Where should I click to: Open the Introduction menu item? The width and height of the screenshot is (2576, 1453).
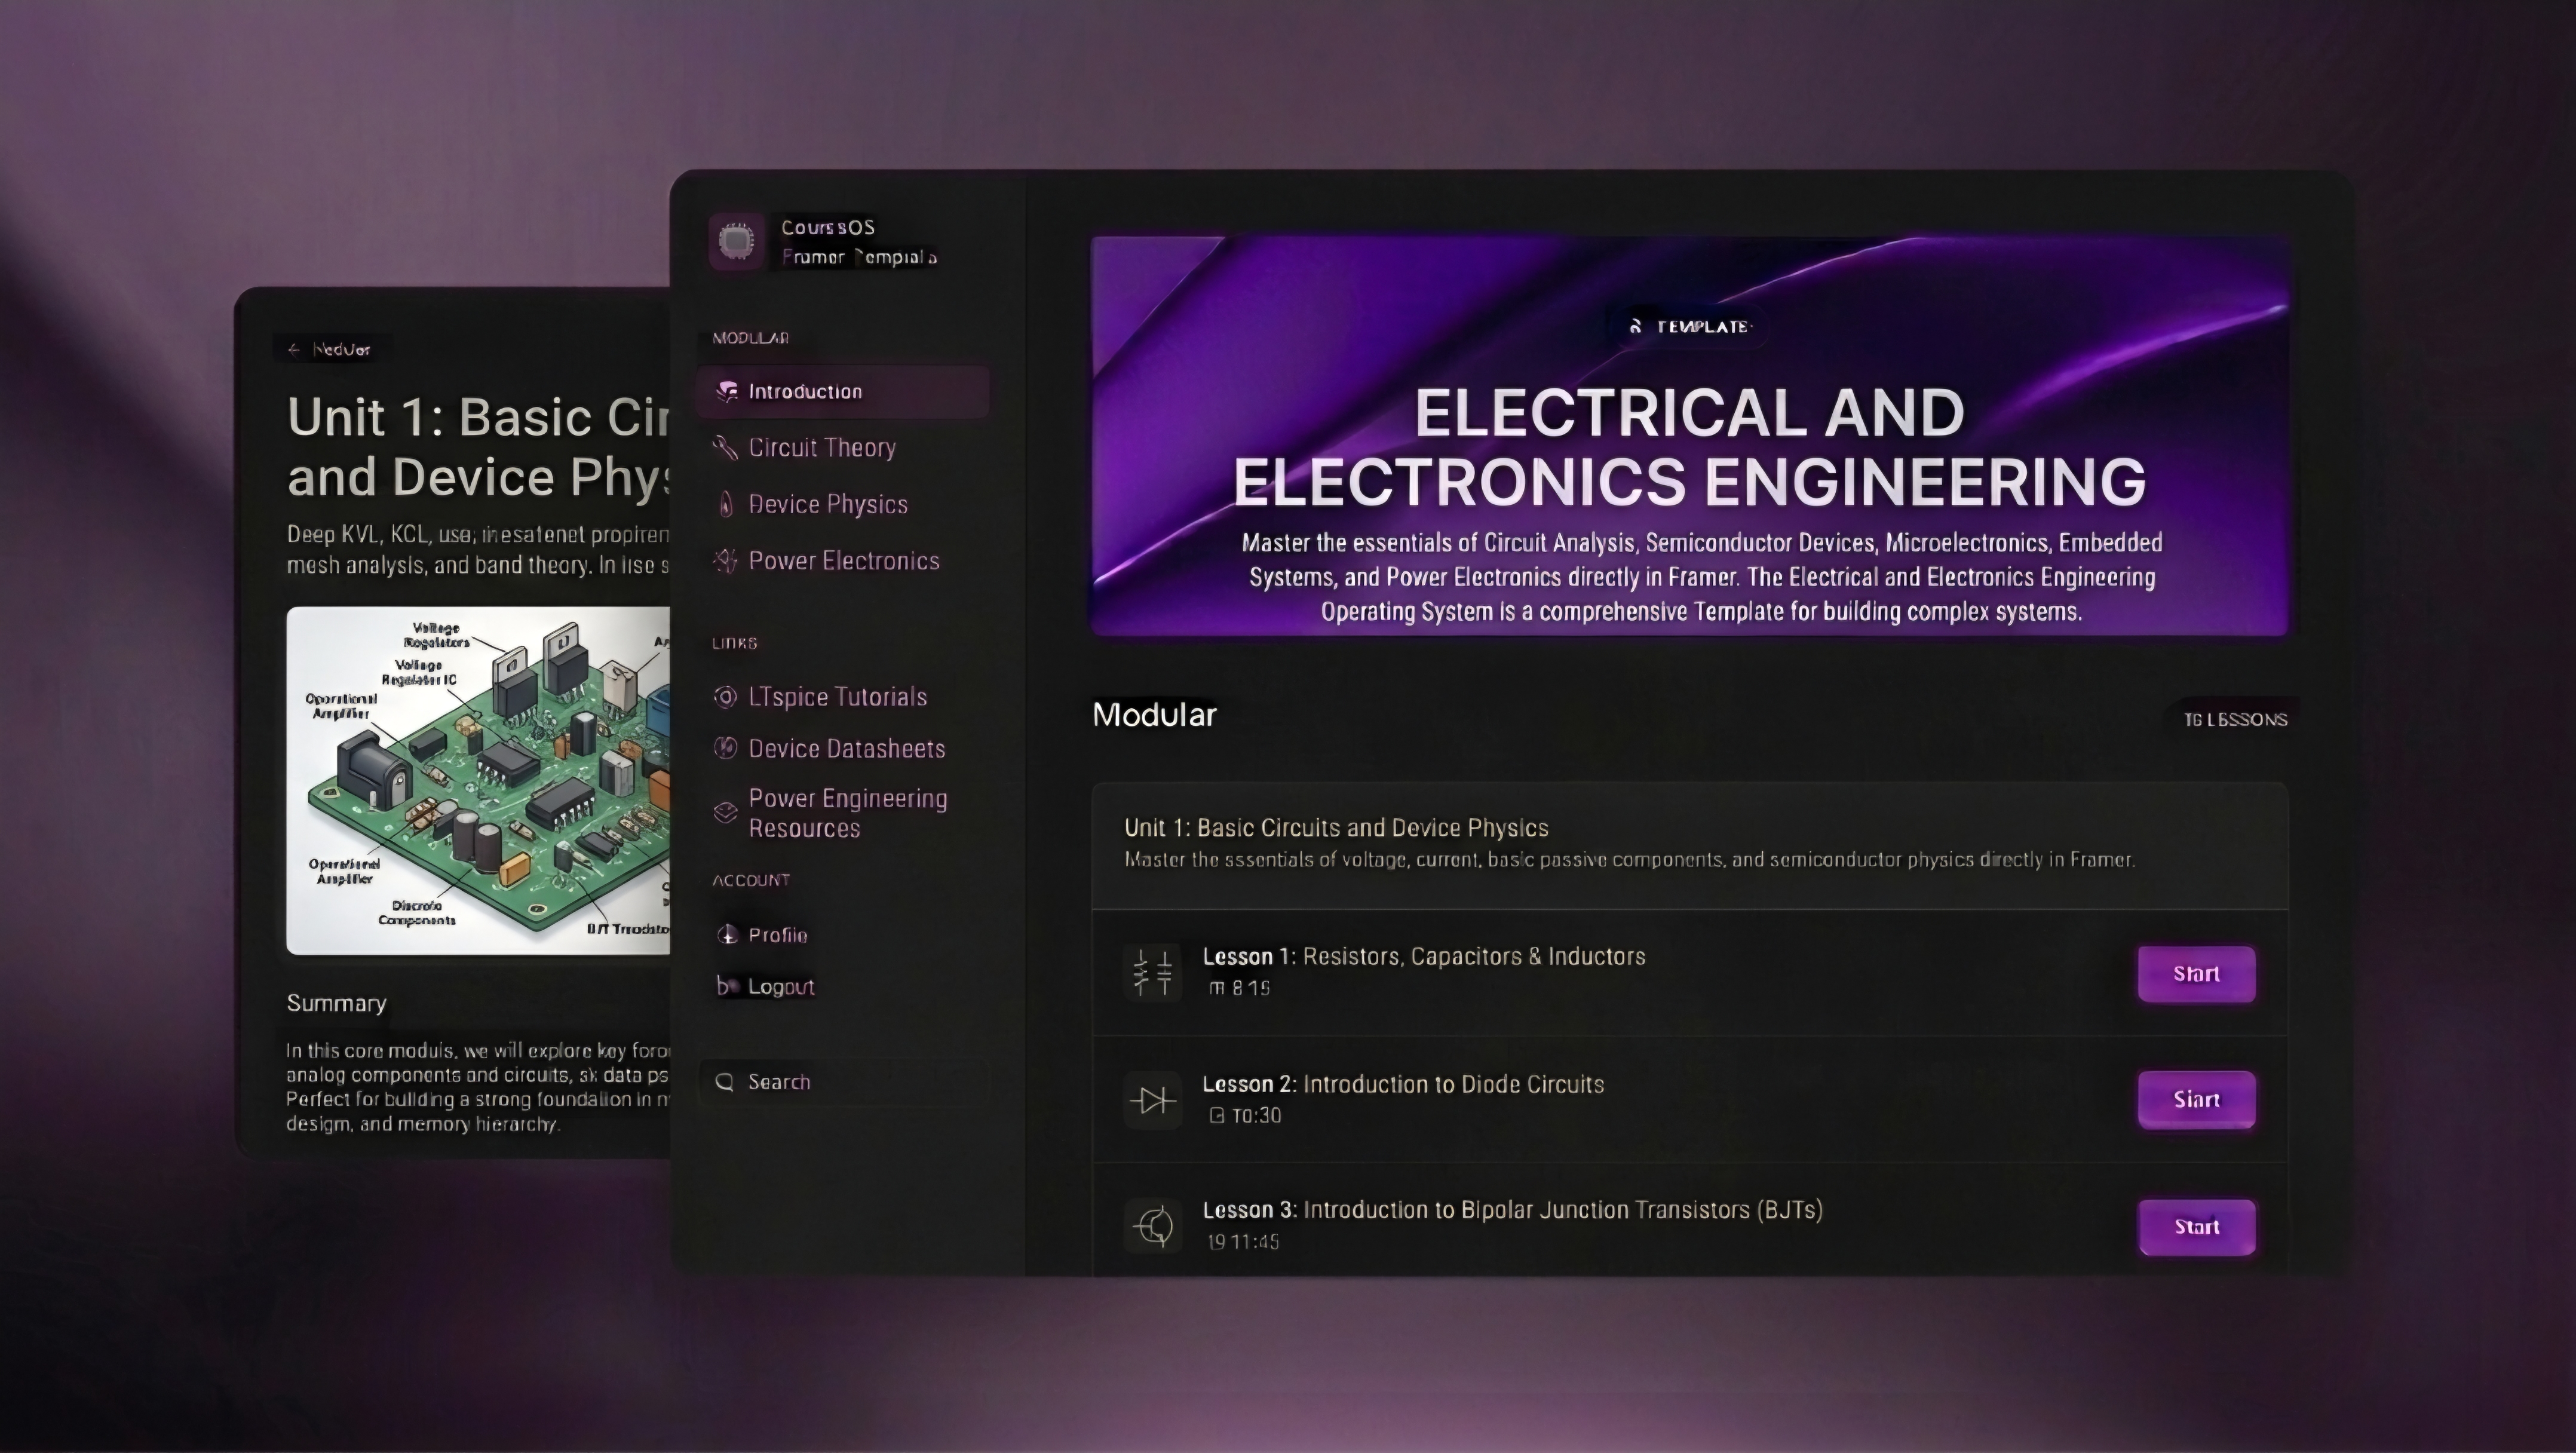pos(843,392)
